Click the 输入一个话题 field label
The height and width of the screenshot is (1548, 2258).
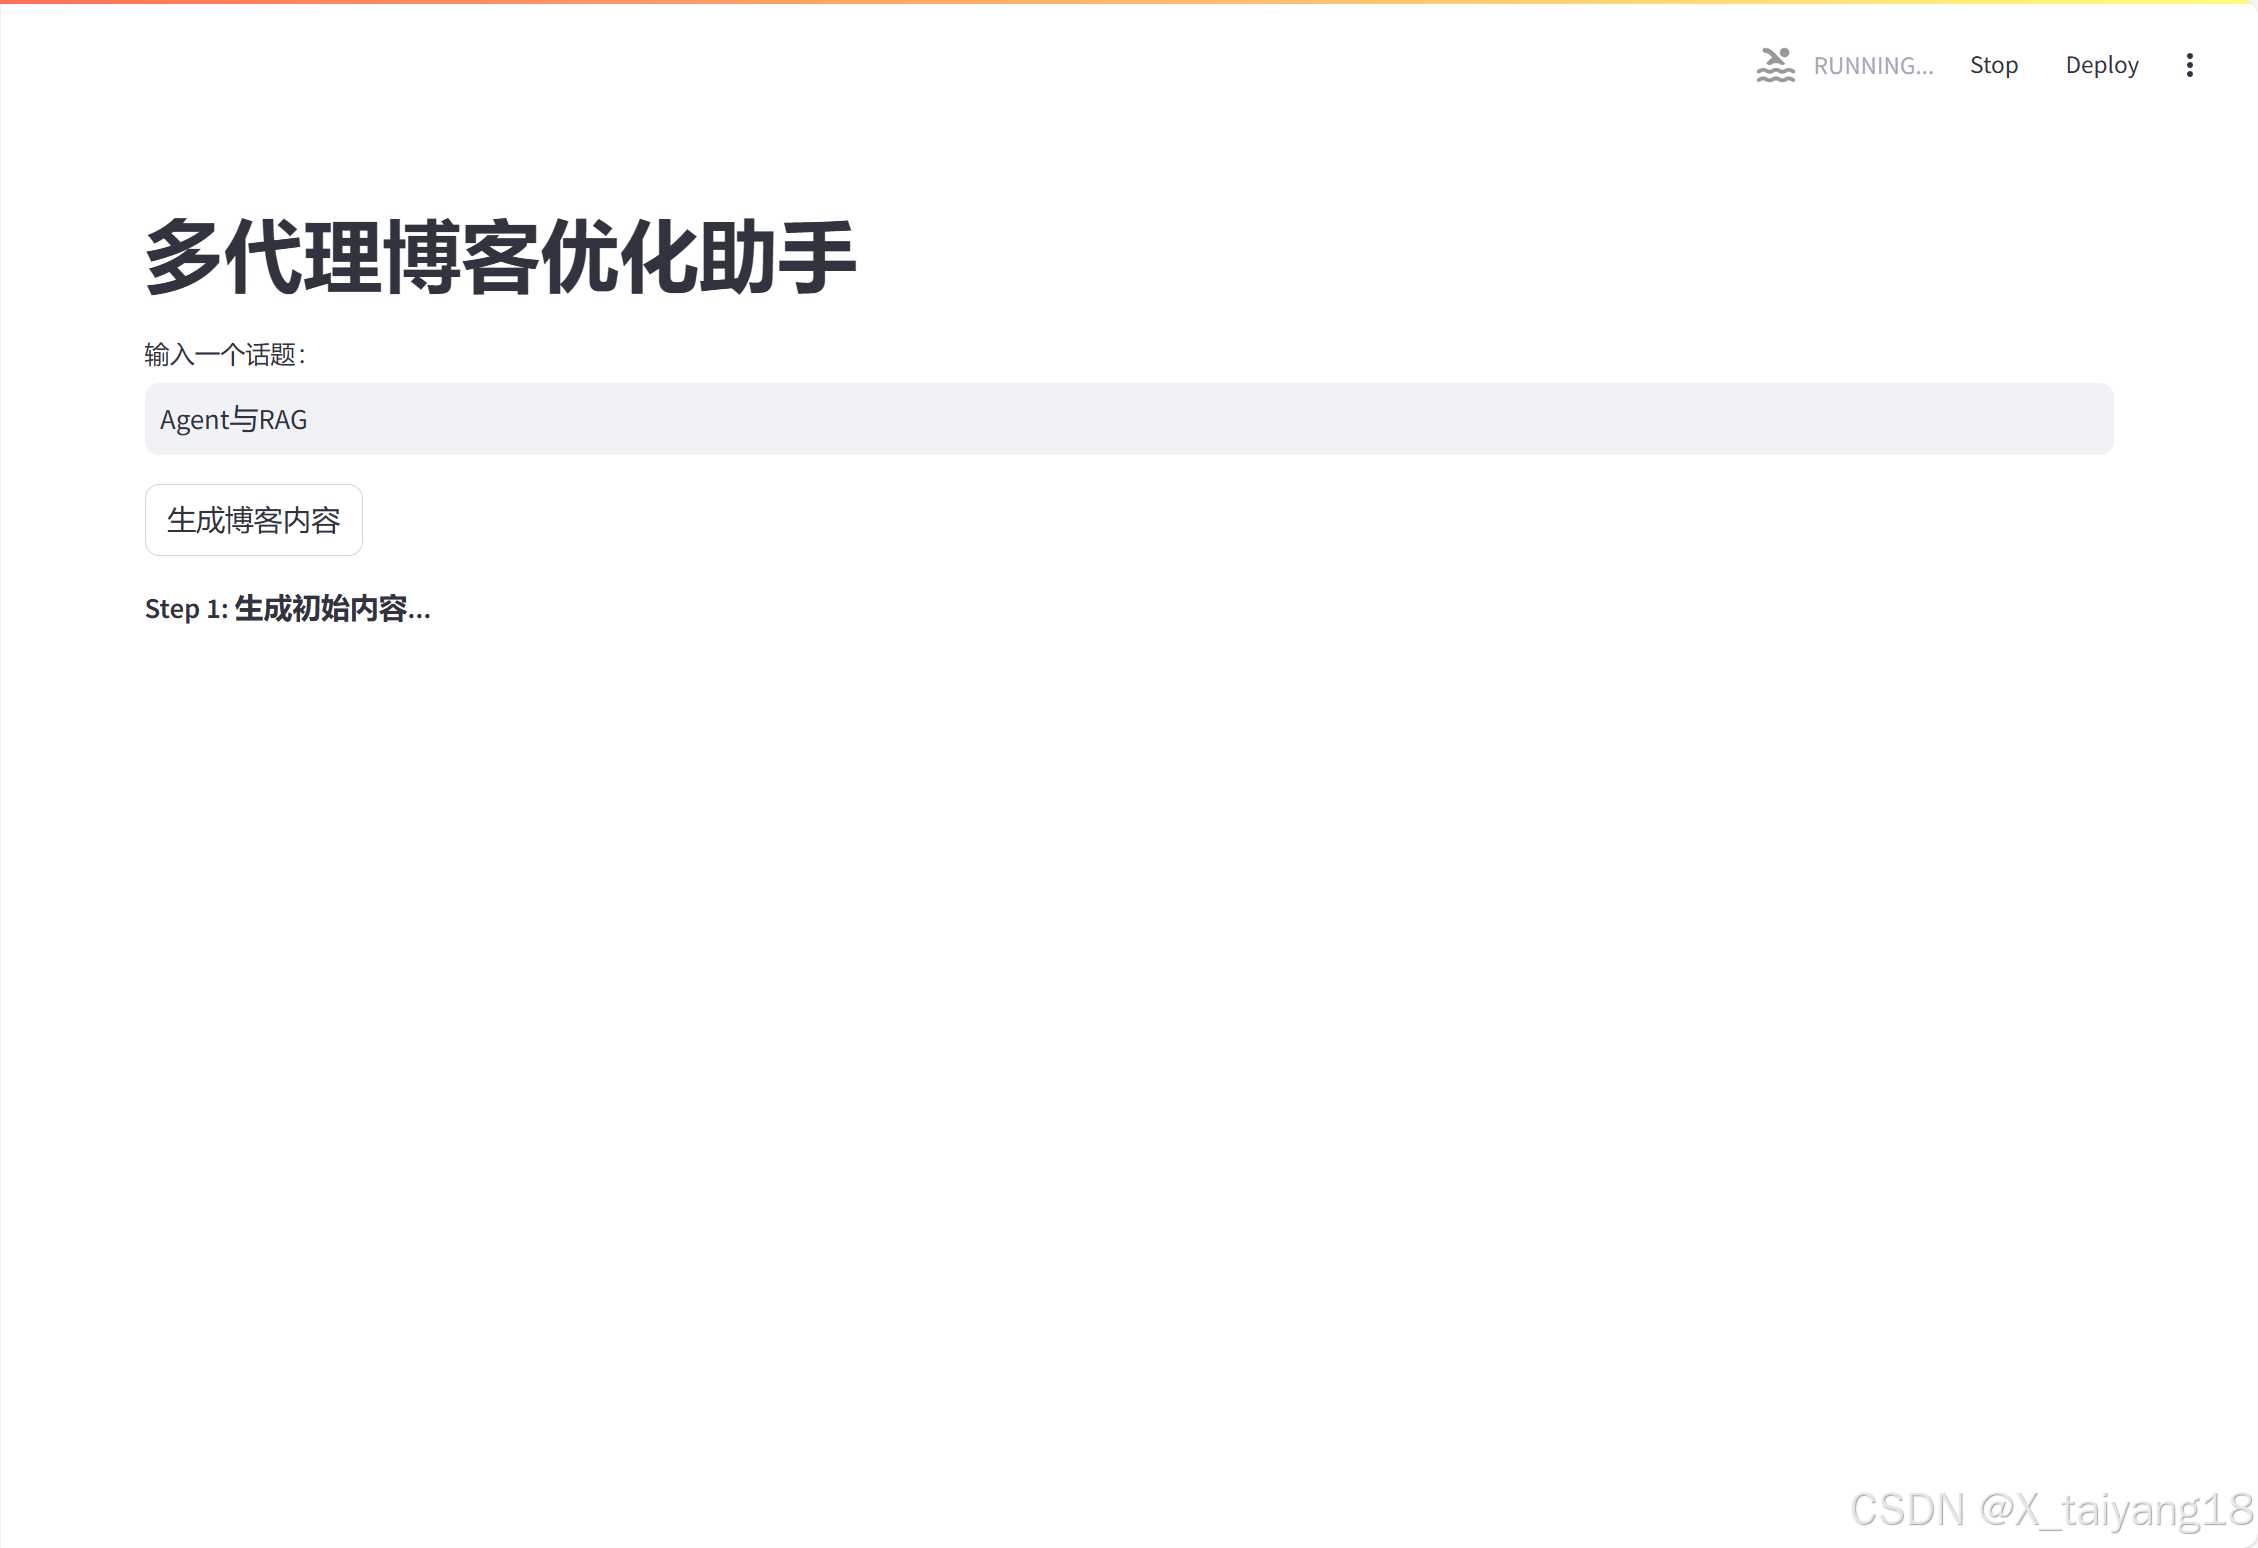tap(226, 354)
